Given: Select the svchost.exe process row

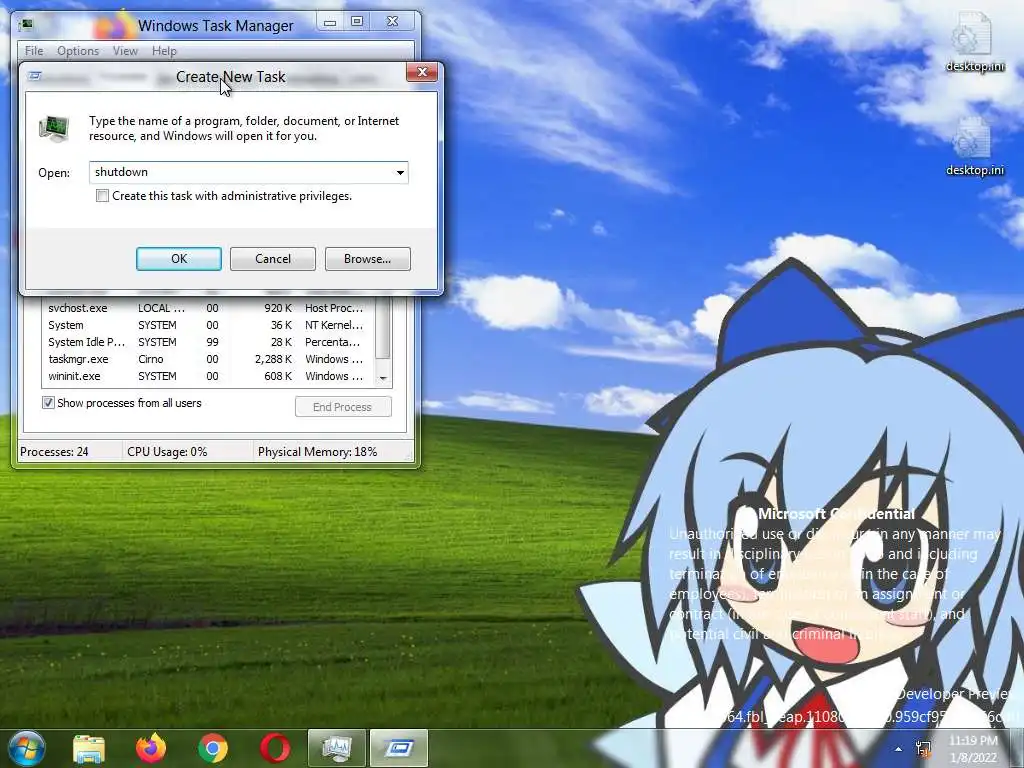Looking at the screenshot, I should point(208,308).
